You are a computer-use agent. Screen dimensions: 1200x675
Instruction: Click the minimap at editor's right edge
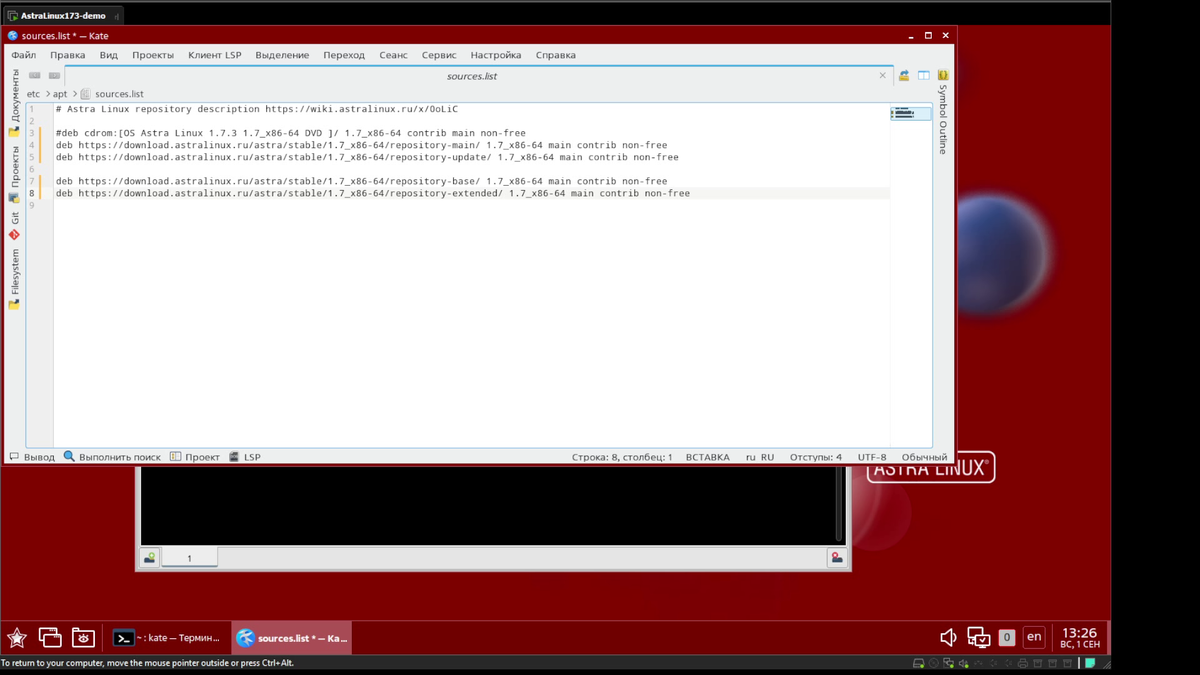(910, 114)
